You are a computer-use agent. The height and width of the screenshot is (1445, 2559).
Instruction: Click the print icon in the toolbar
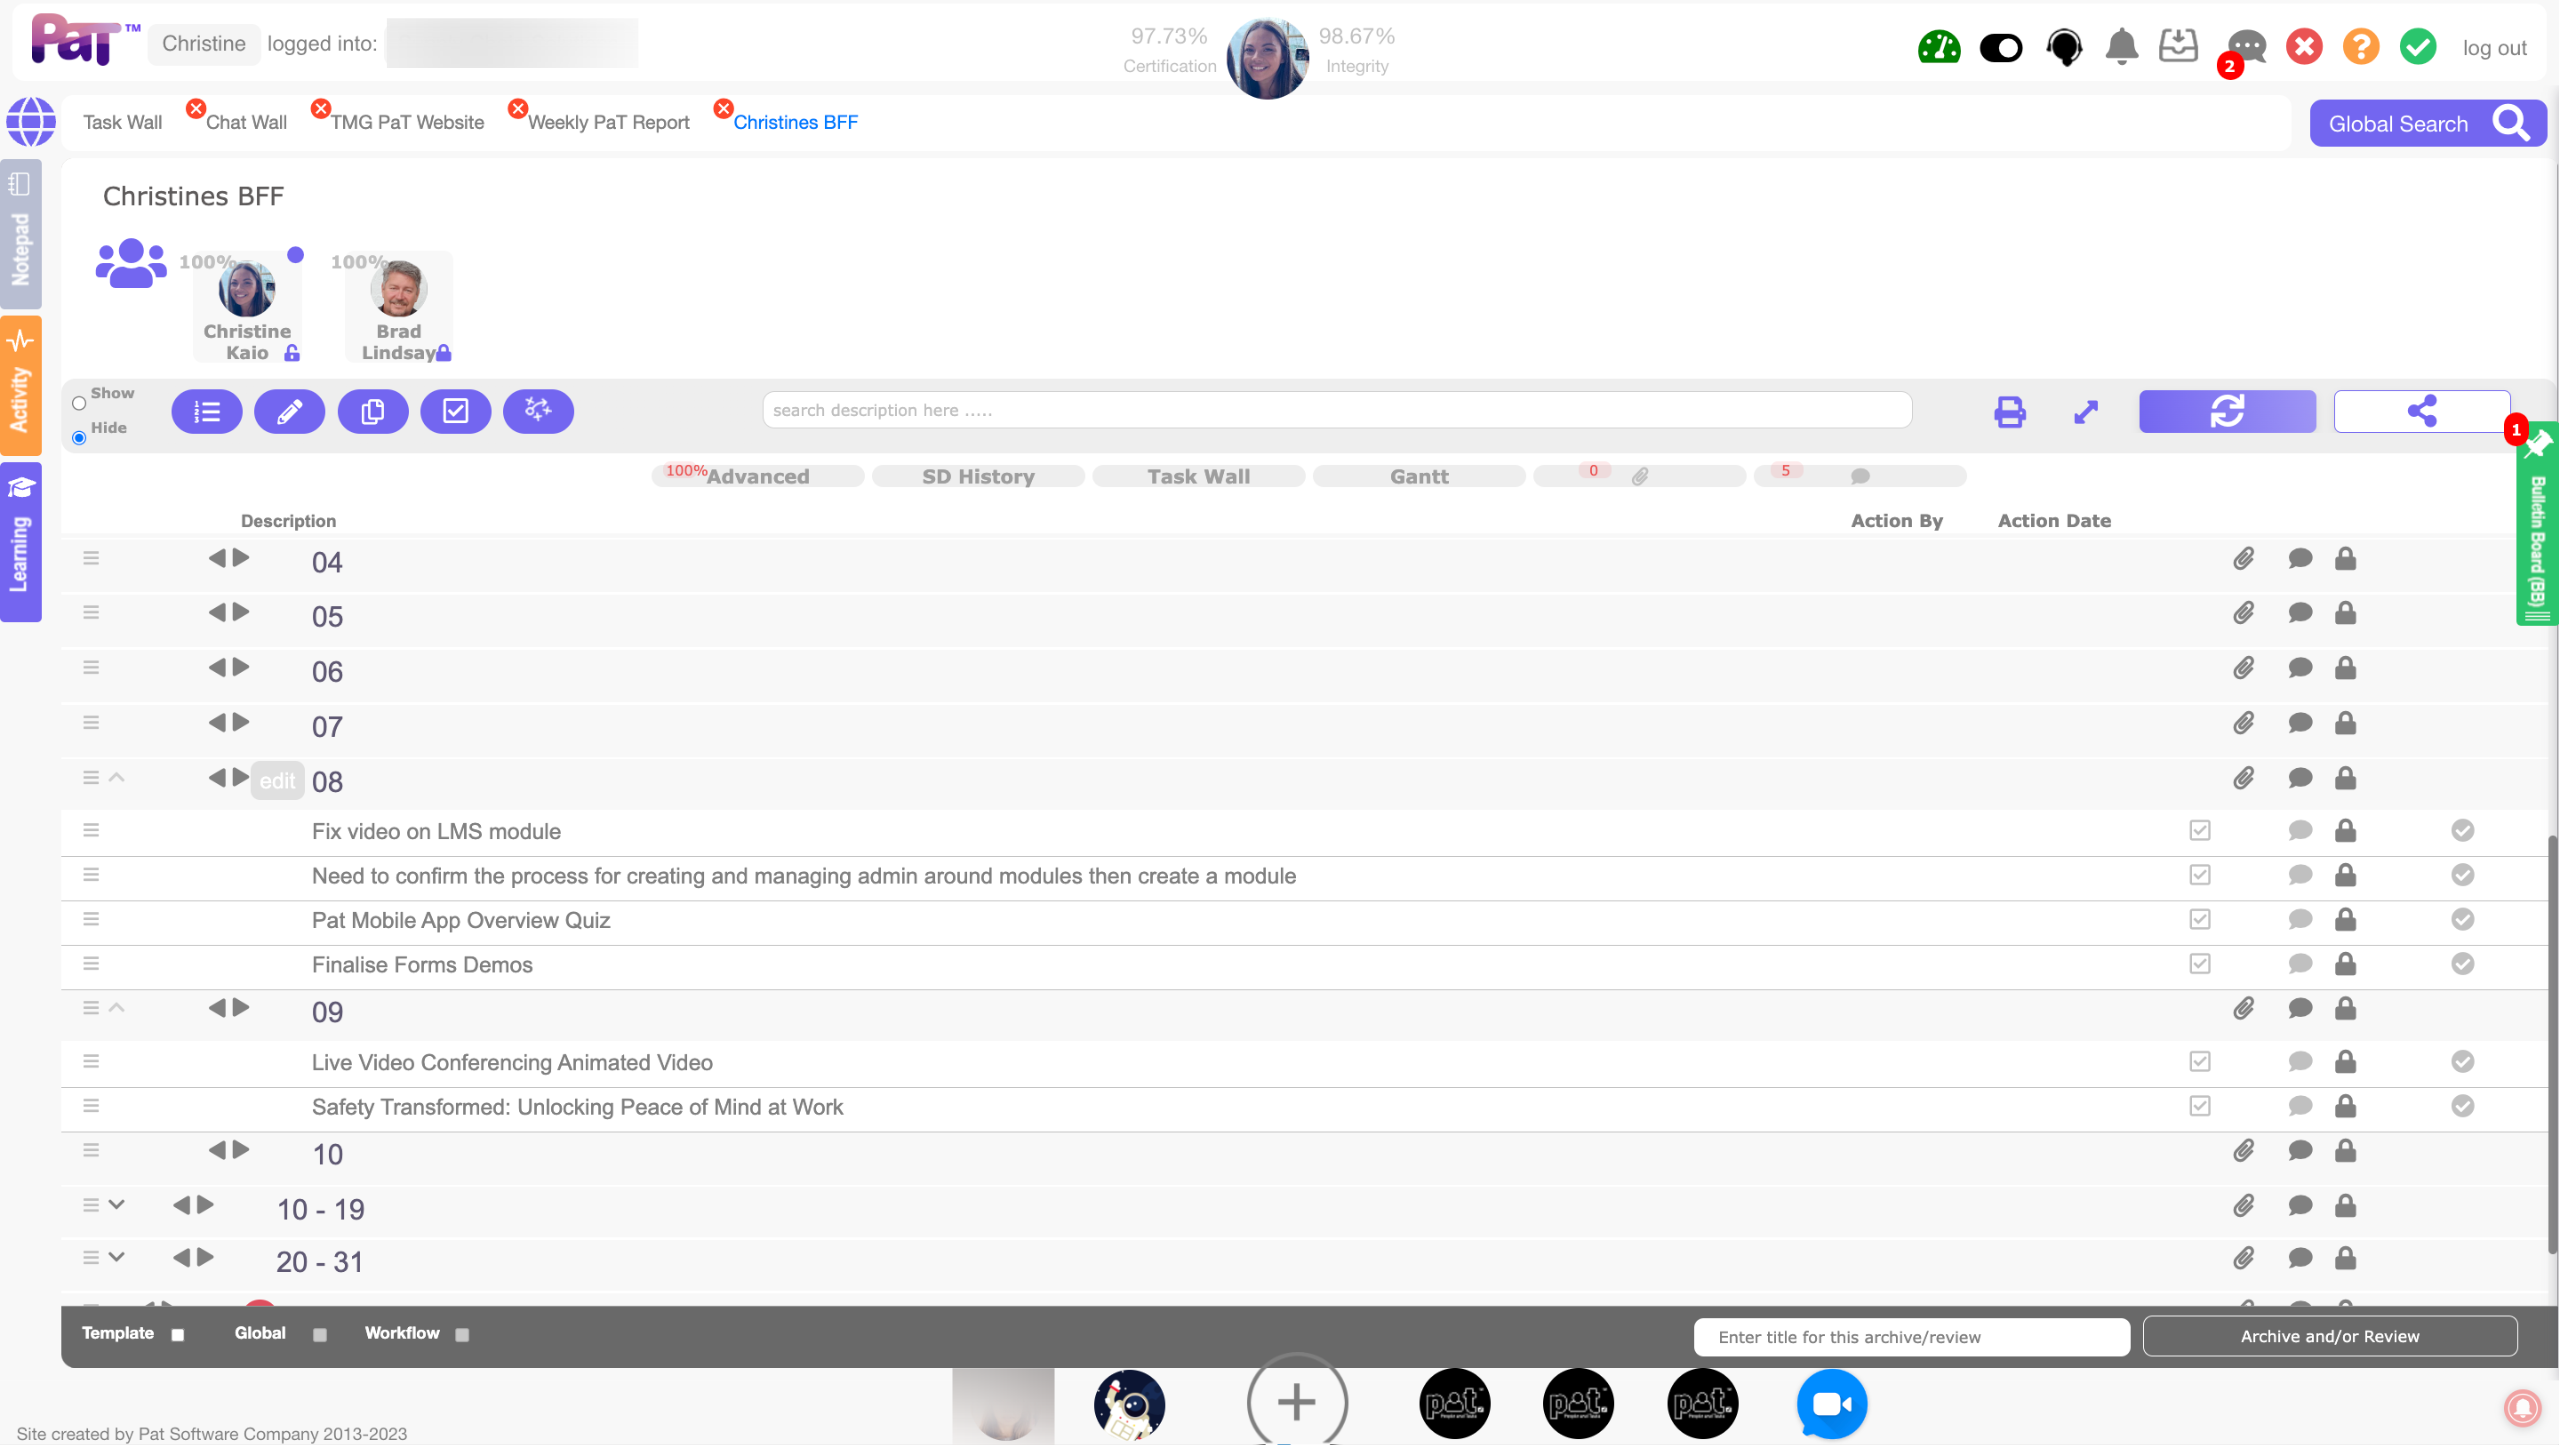point(2009,412)
